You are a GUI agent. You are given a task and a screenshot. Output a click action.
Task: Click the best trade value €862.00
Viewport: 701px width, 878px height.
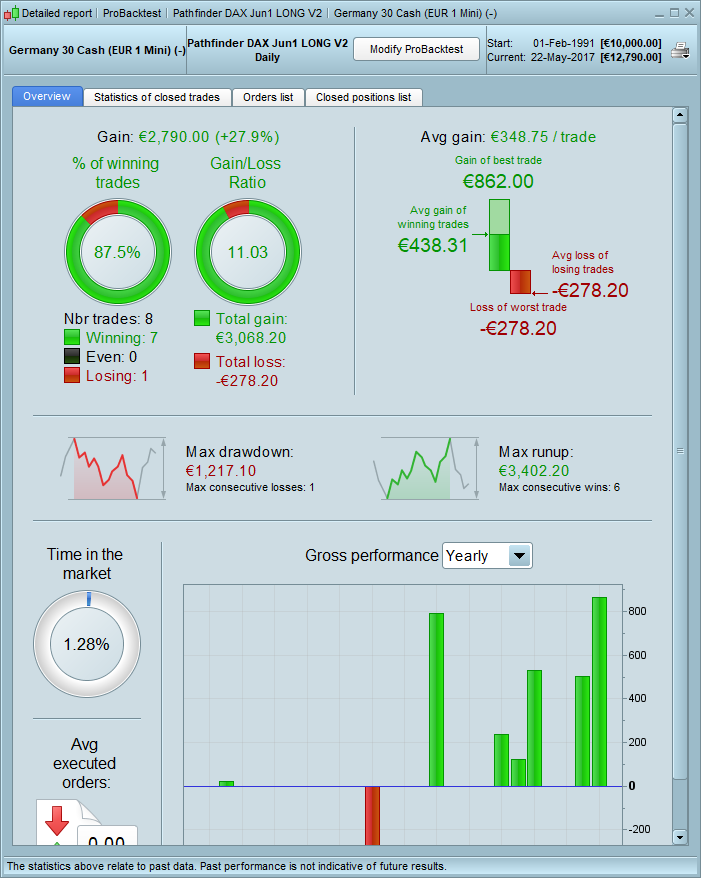coord(498,181)
